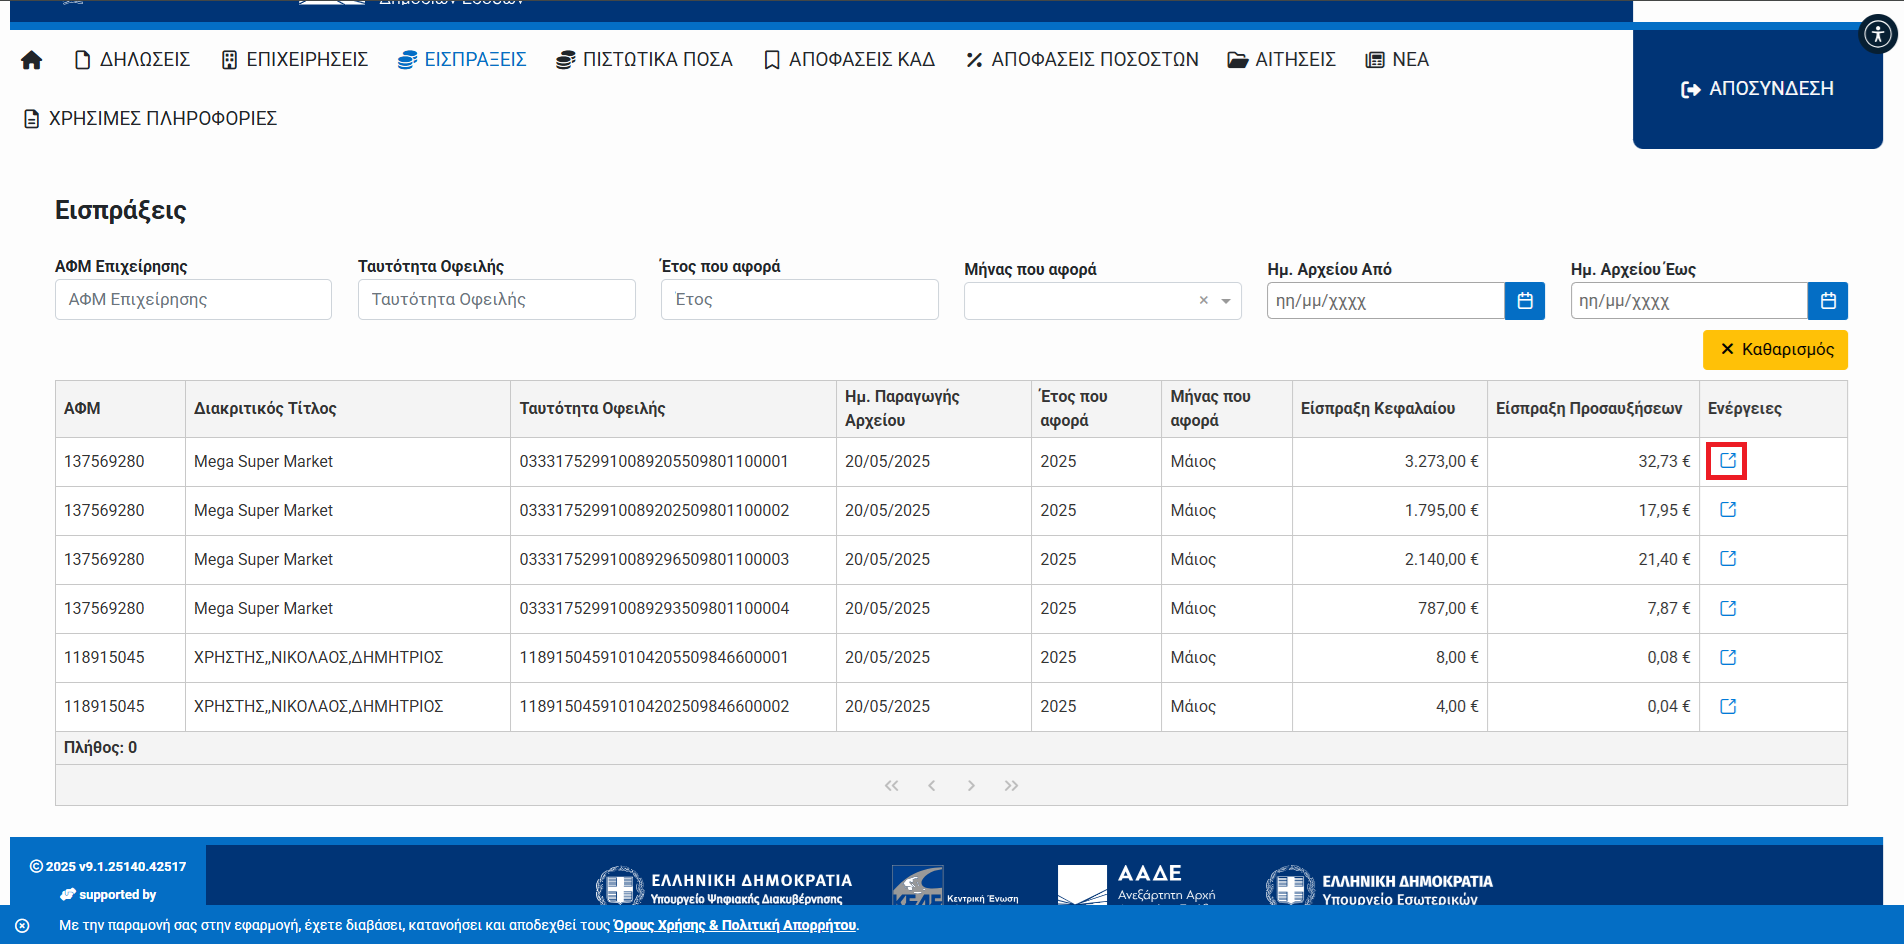Go to previous page of results
1904x944 pixels.
click(931, 786)
